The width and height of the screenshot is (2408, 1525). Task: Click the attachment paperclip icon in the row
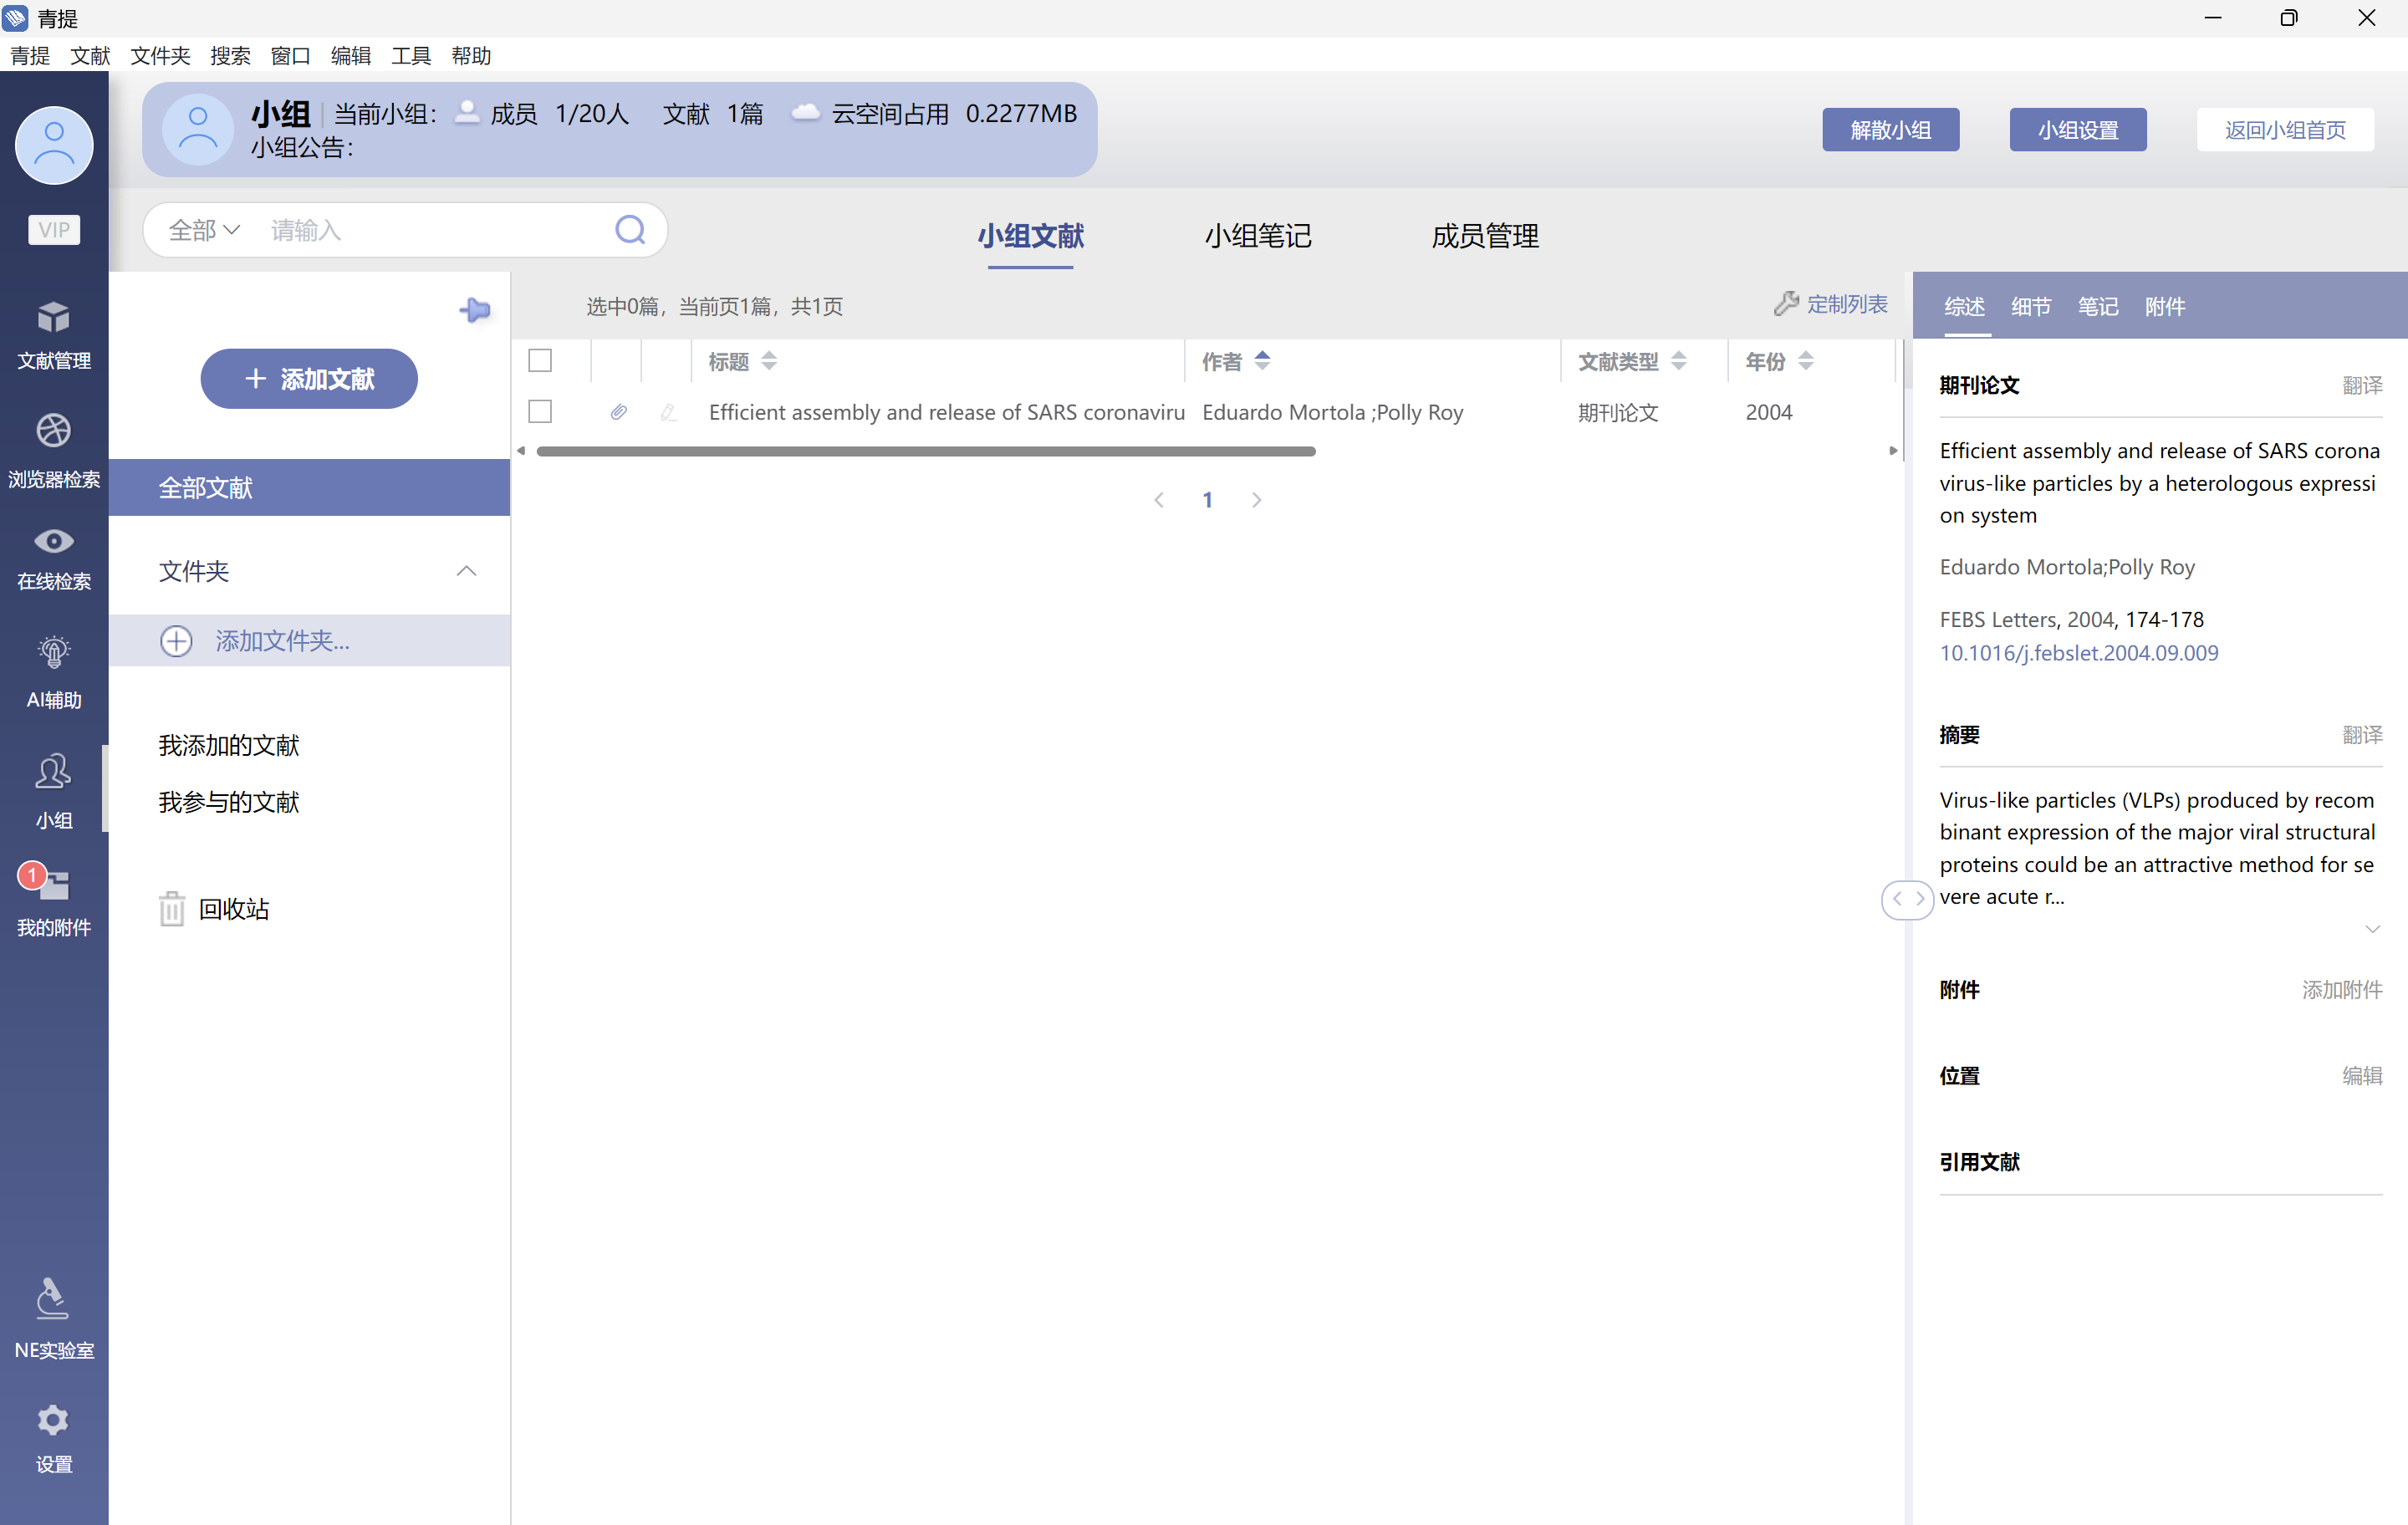pos(619,412)
